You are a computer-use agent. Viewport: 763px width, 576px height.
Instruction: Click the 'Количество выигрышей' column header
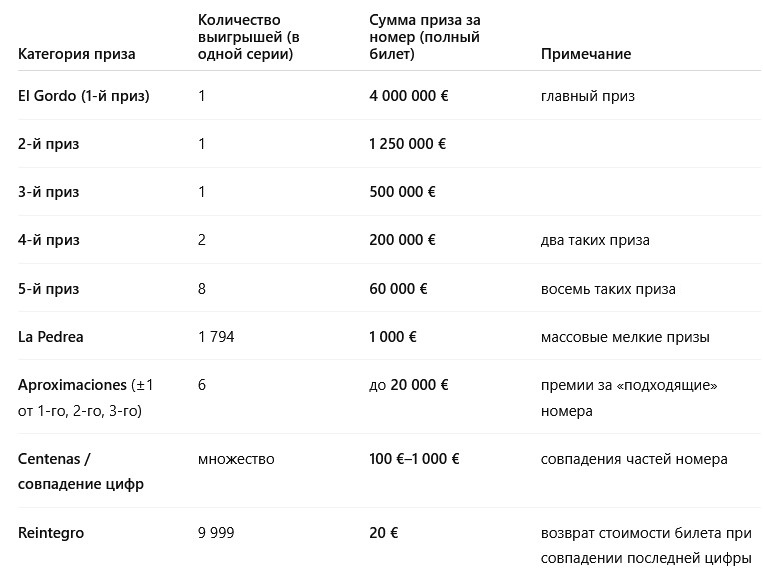(249, 37)
